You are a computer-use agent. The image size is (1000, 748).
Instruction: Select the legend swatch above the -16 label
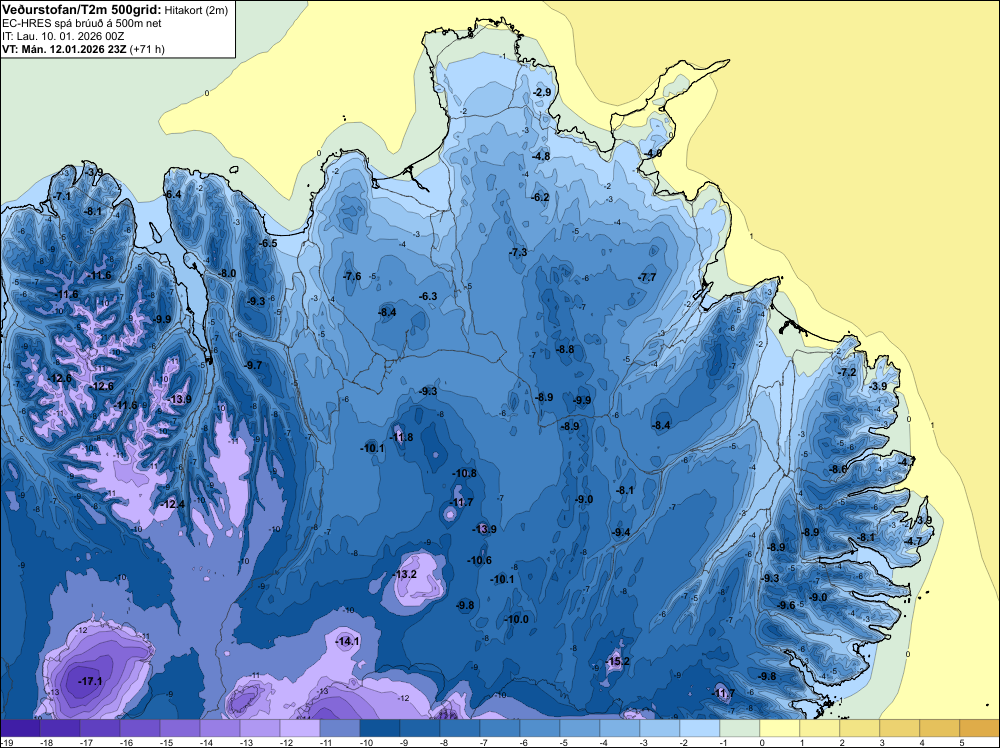coord(140,728)
